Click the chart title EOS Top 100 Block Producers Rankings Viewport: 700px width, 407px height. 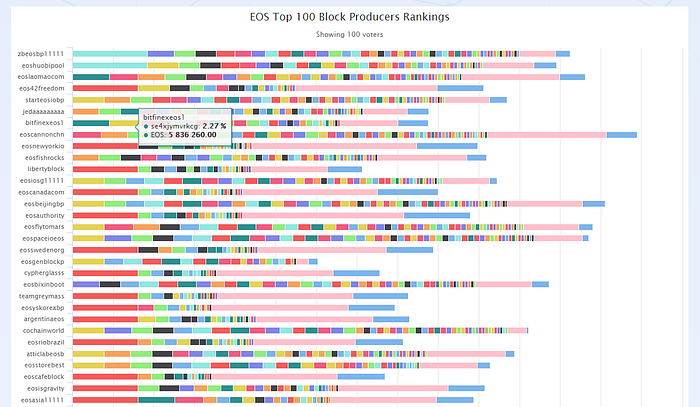[350, 17]
